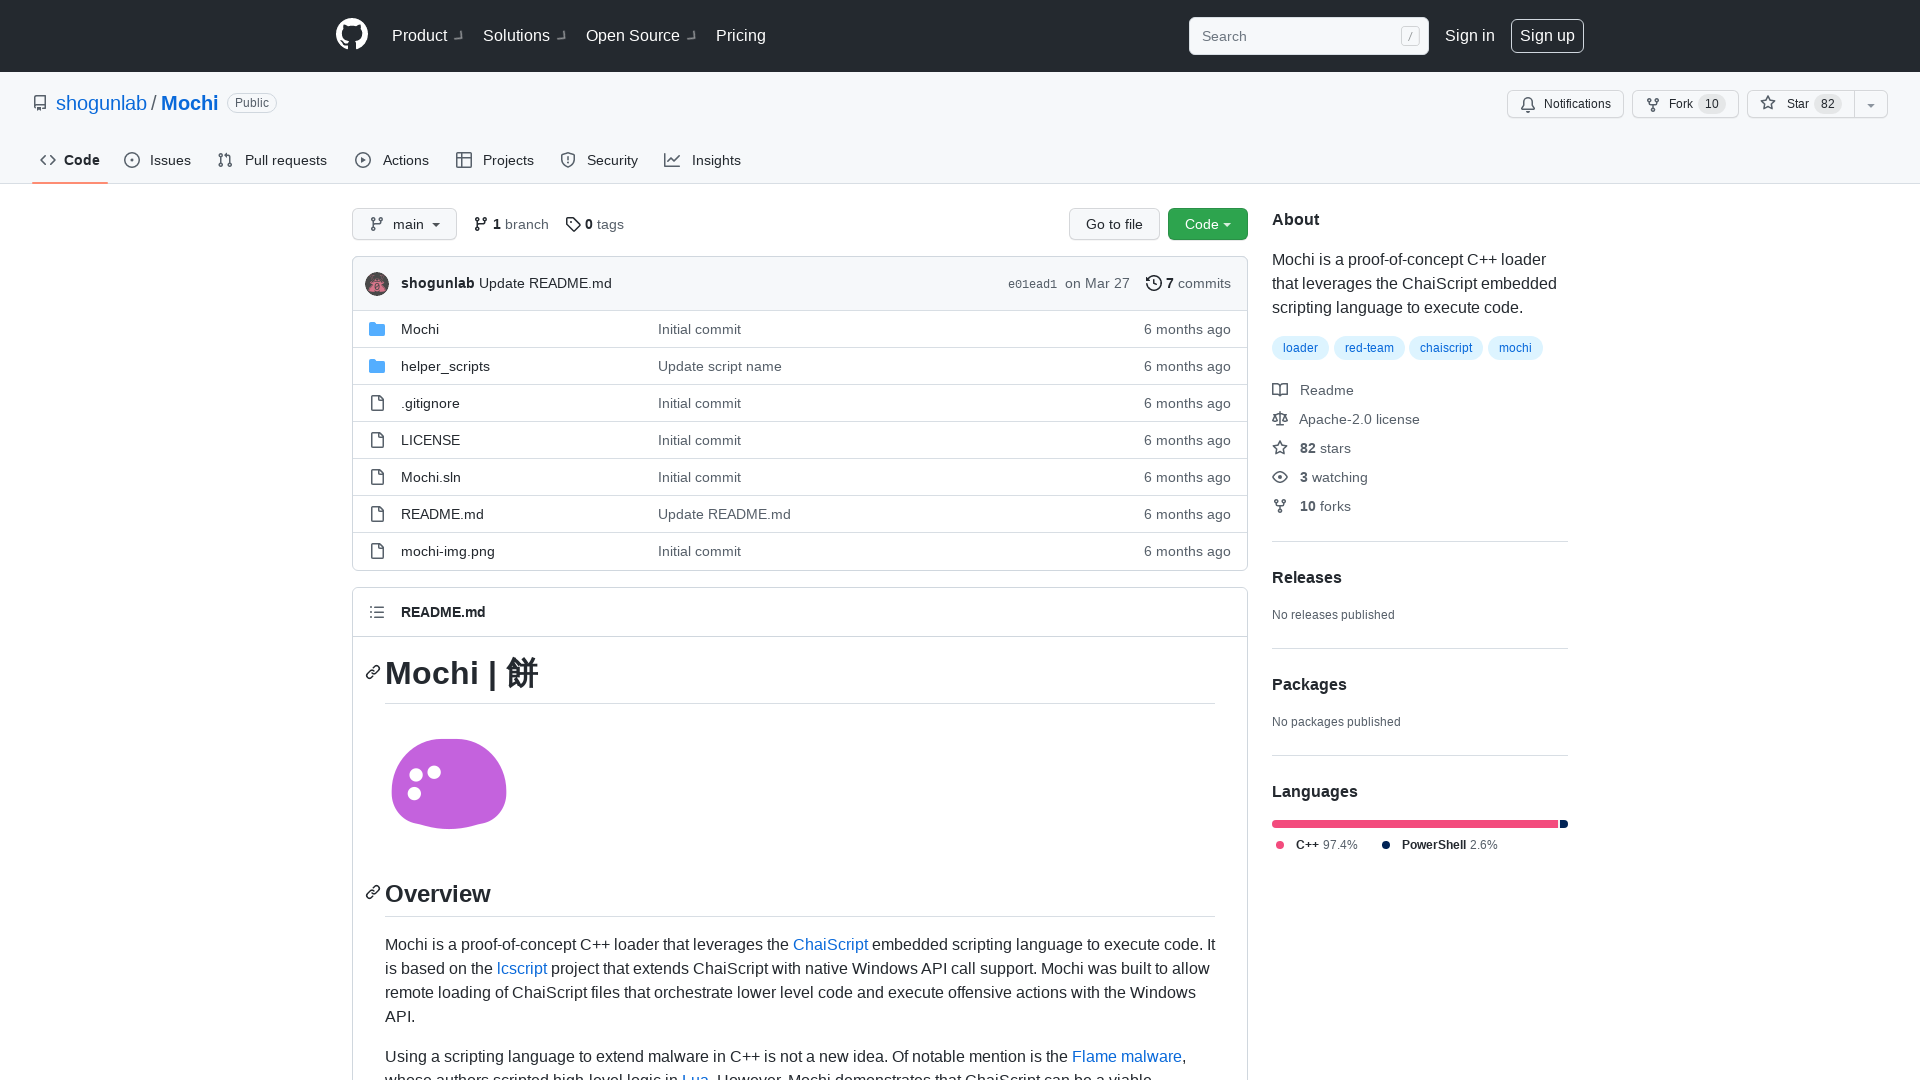Click the Mochi folder icon
Screen dimensions: 1920x1080
(377, 329)
